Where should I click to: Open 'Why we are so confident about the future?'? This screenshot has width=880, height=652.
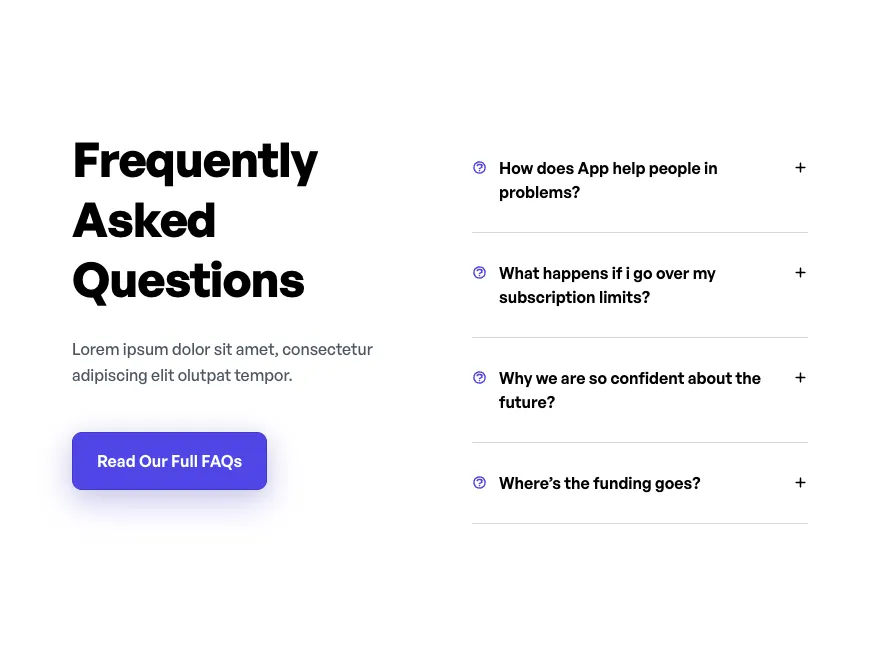tap(629, 390)
